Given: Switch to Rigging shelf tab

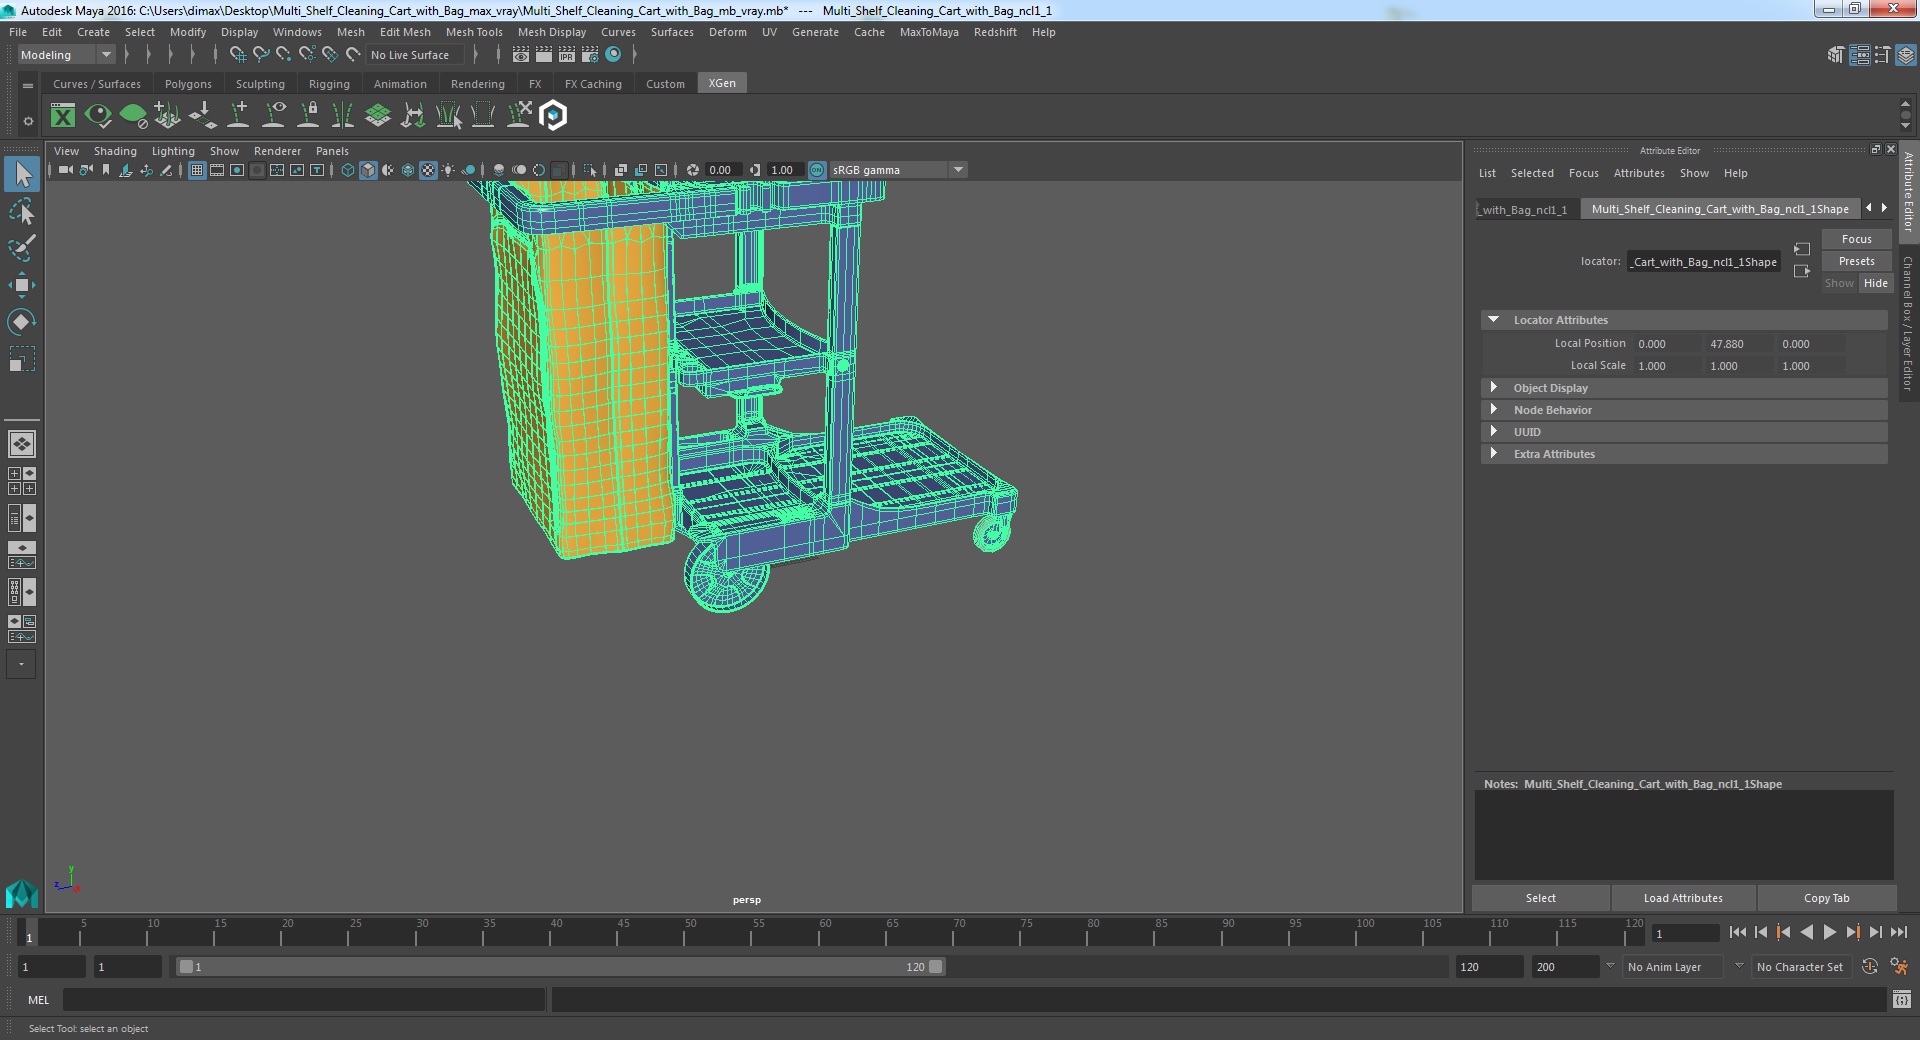Looking at the screenshot, I should [x=329, y=84].
